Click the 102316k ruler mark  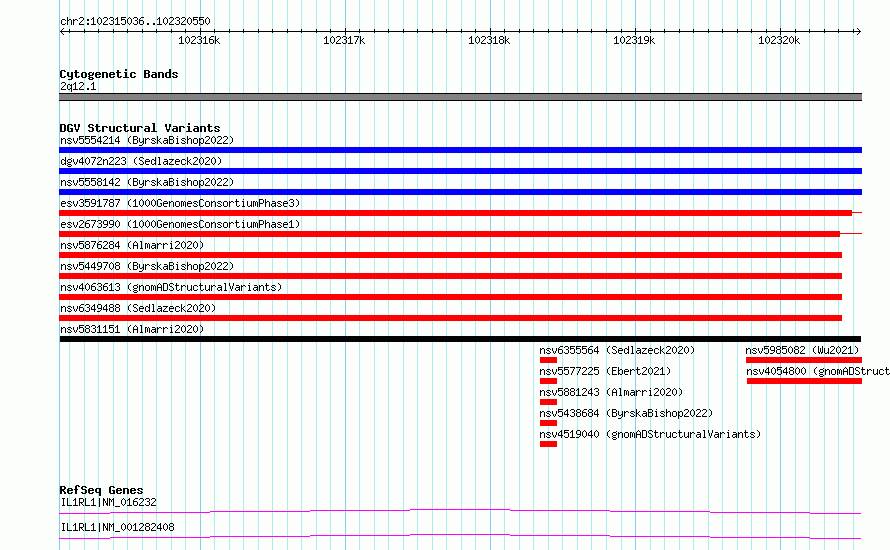(199, 40)
